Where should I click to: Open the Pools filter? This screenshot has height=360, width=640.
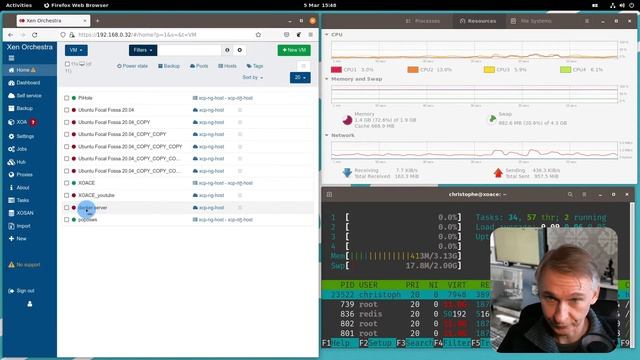199,66
